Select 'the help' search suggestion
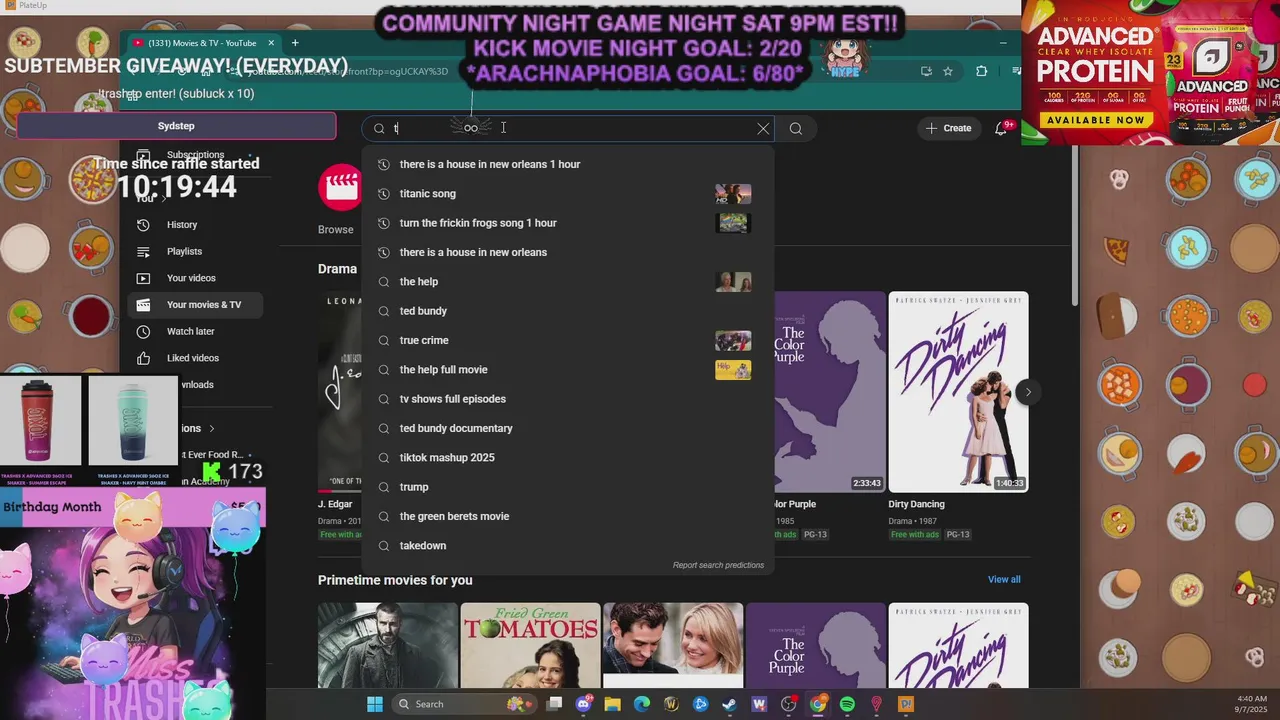Image resolution: width=1280 pixels, height=720 pixels. (x=568, y=282)
